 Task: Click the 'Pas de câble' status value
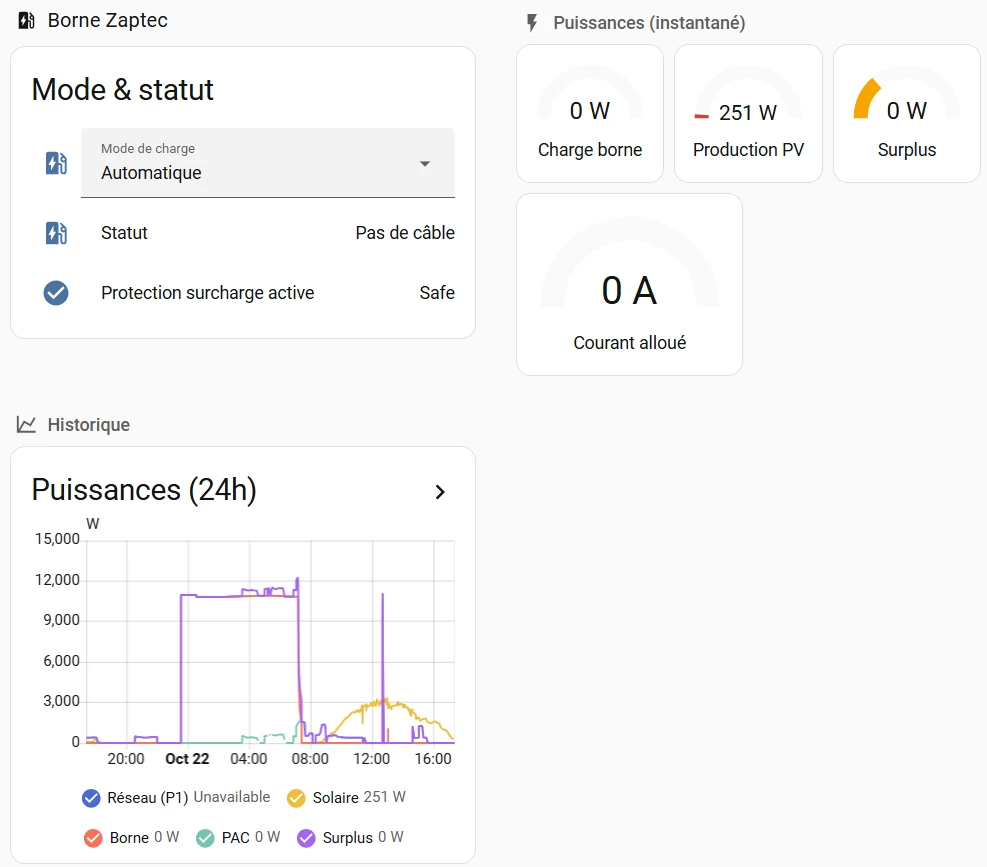click(x=405, y=233)
